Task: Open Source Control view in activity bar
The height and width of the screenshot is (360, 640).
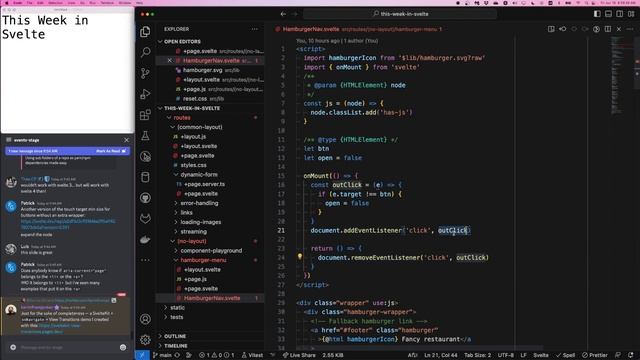Action: (x=145, y=73)
